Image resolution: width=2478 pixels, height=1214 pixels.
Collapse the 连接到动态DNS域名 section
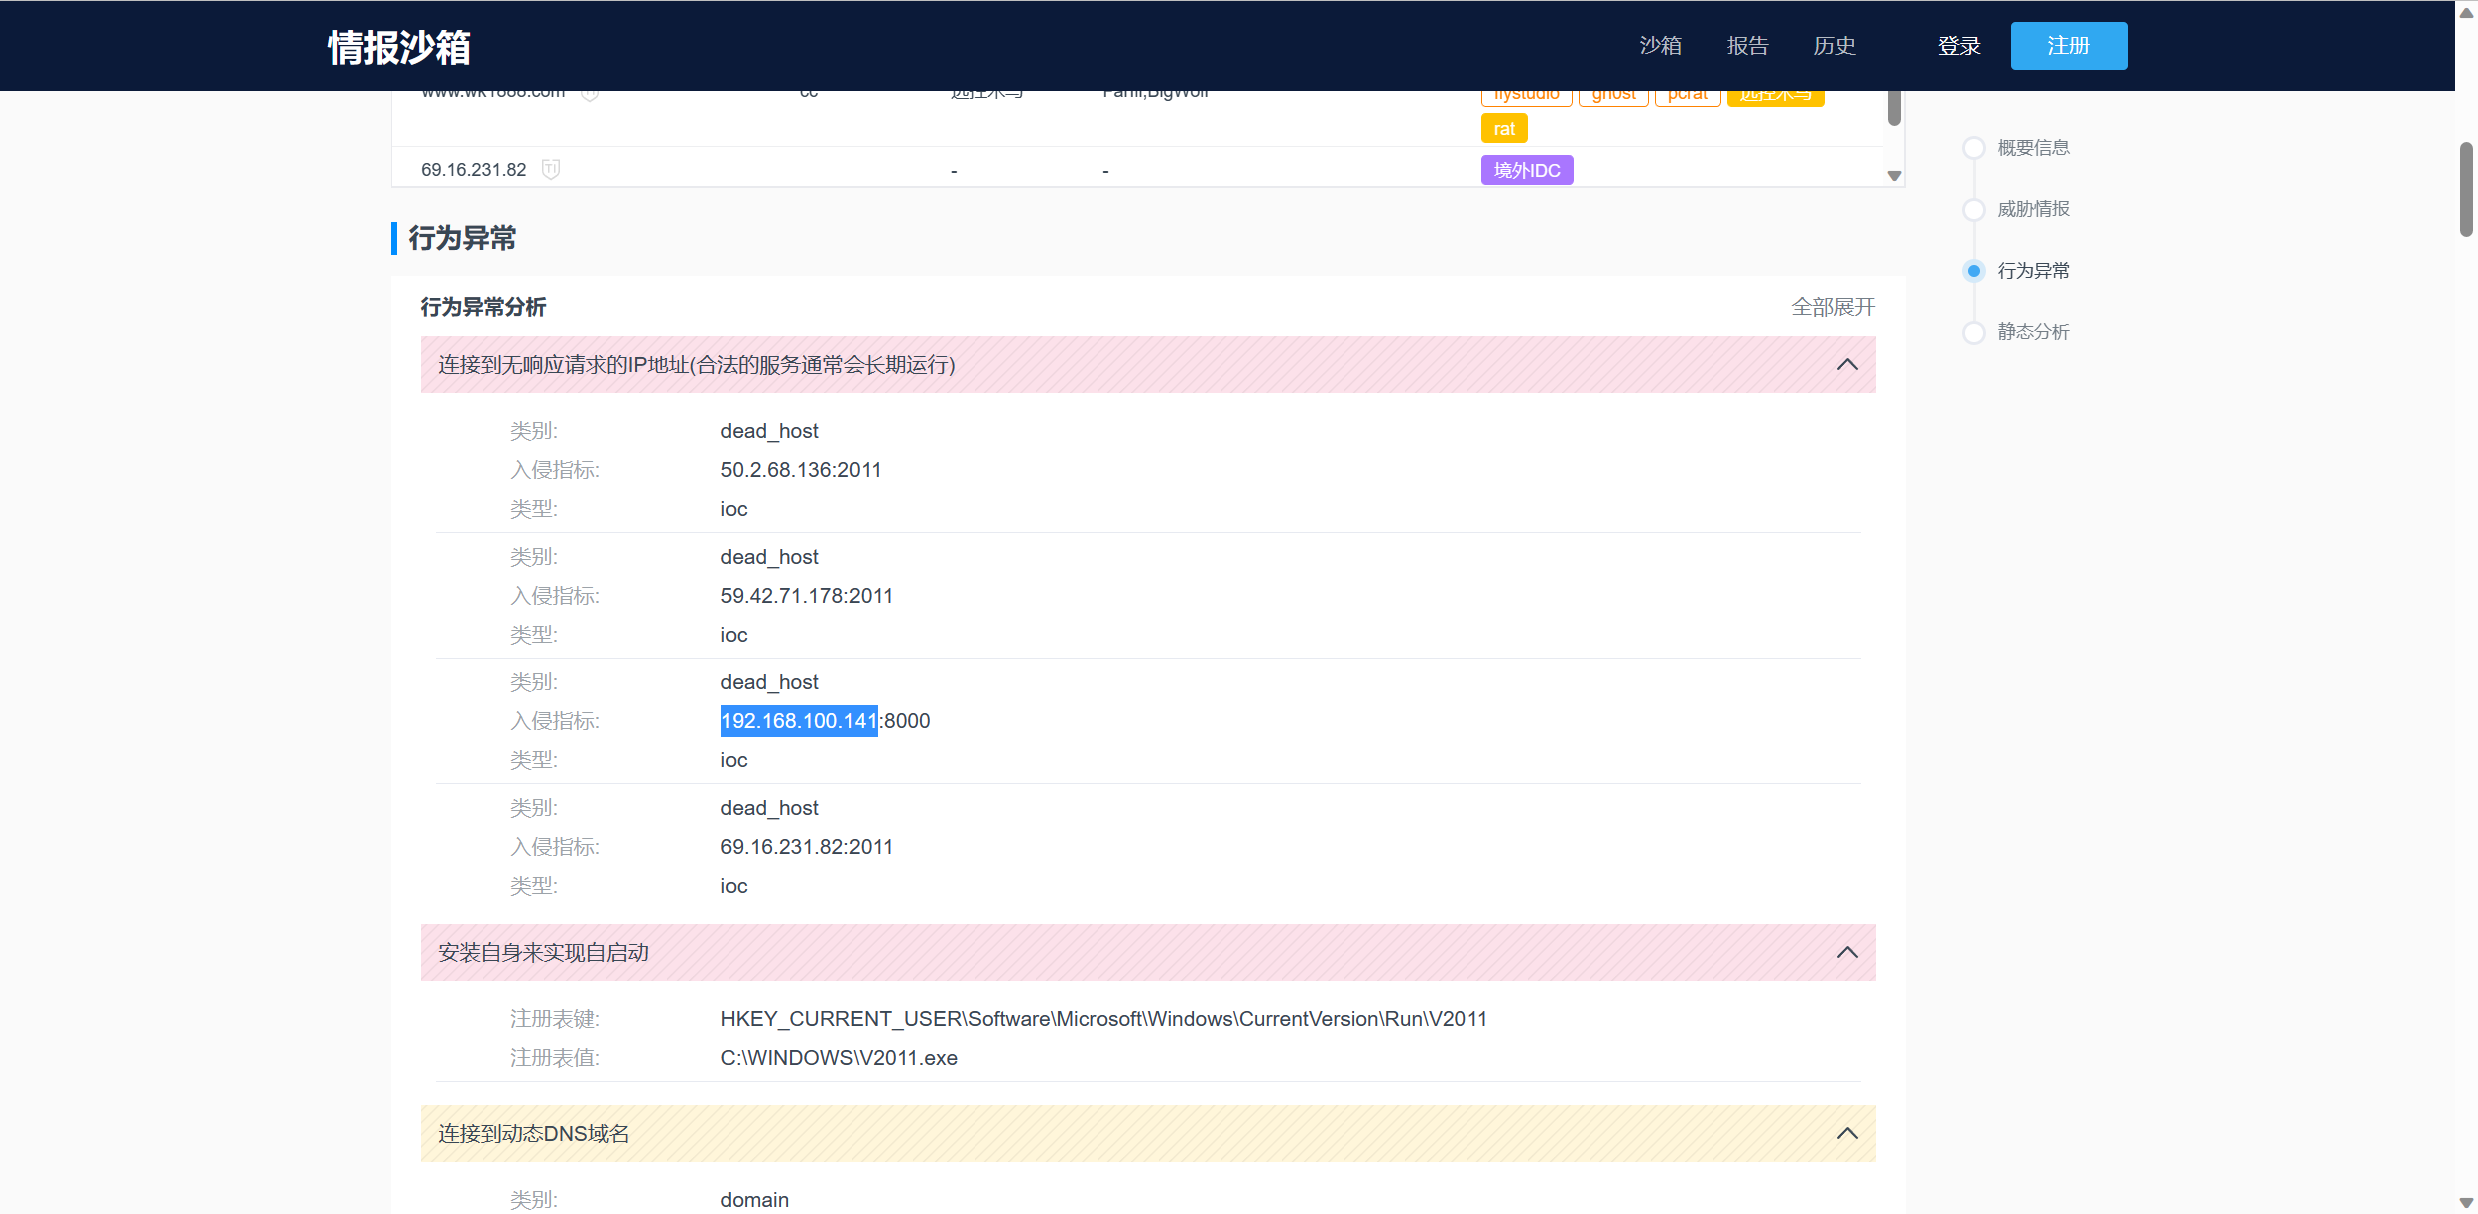[1846, 1134]
